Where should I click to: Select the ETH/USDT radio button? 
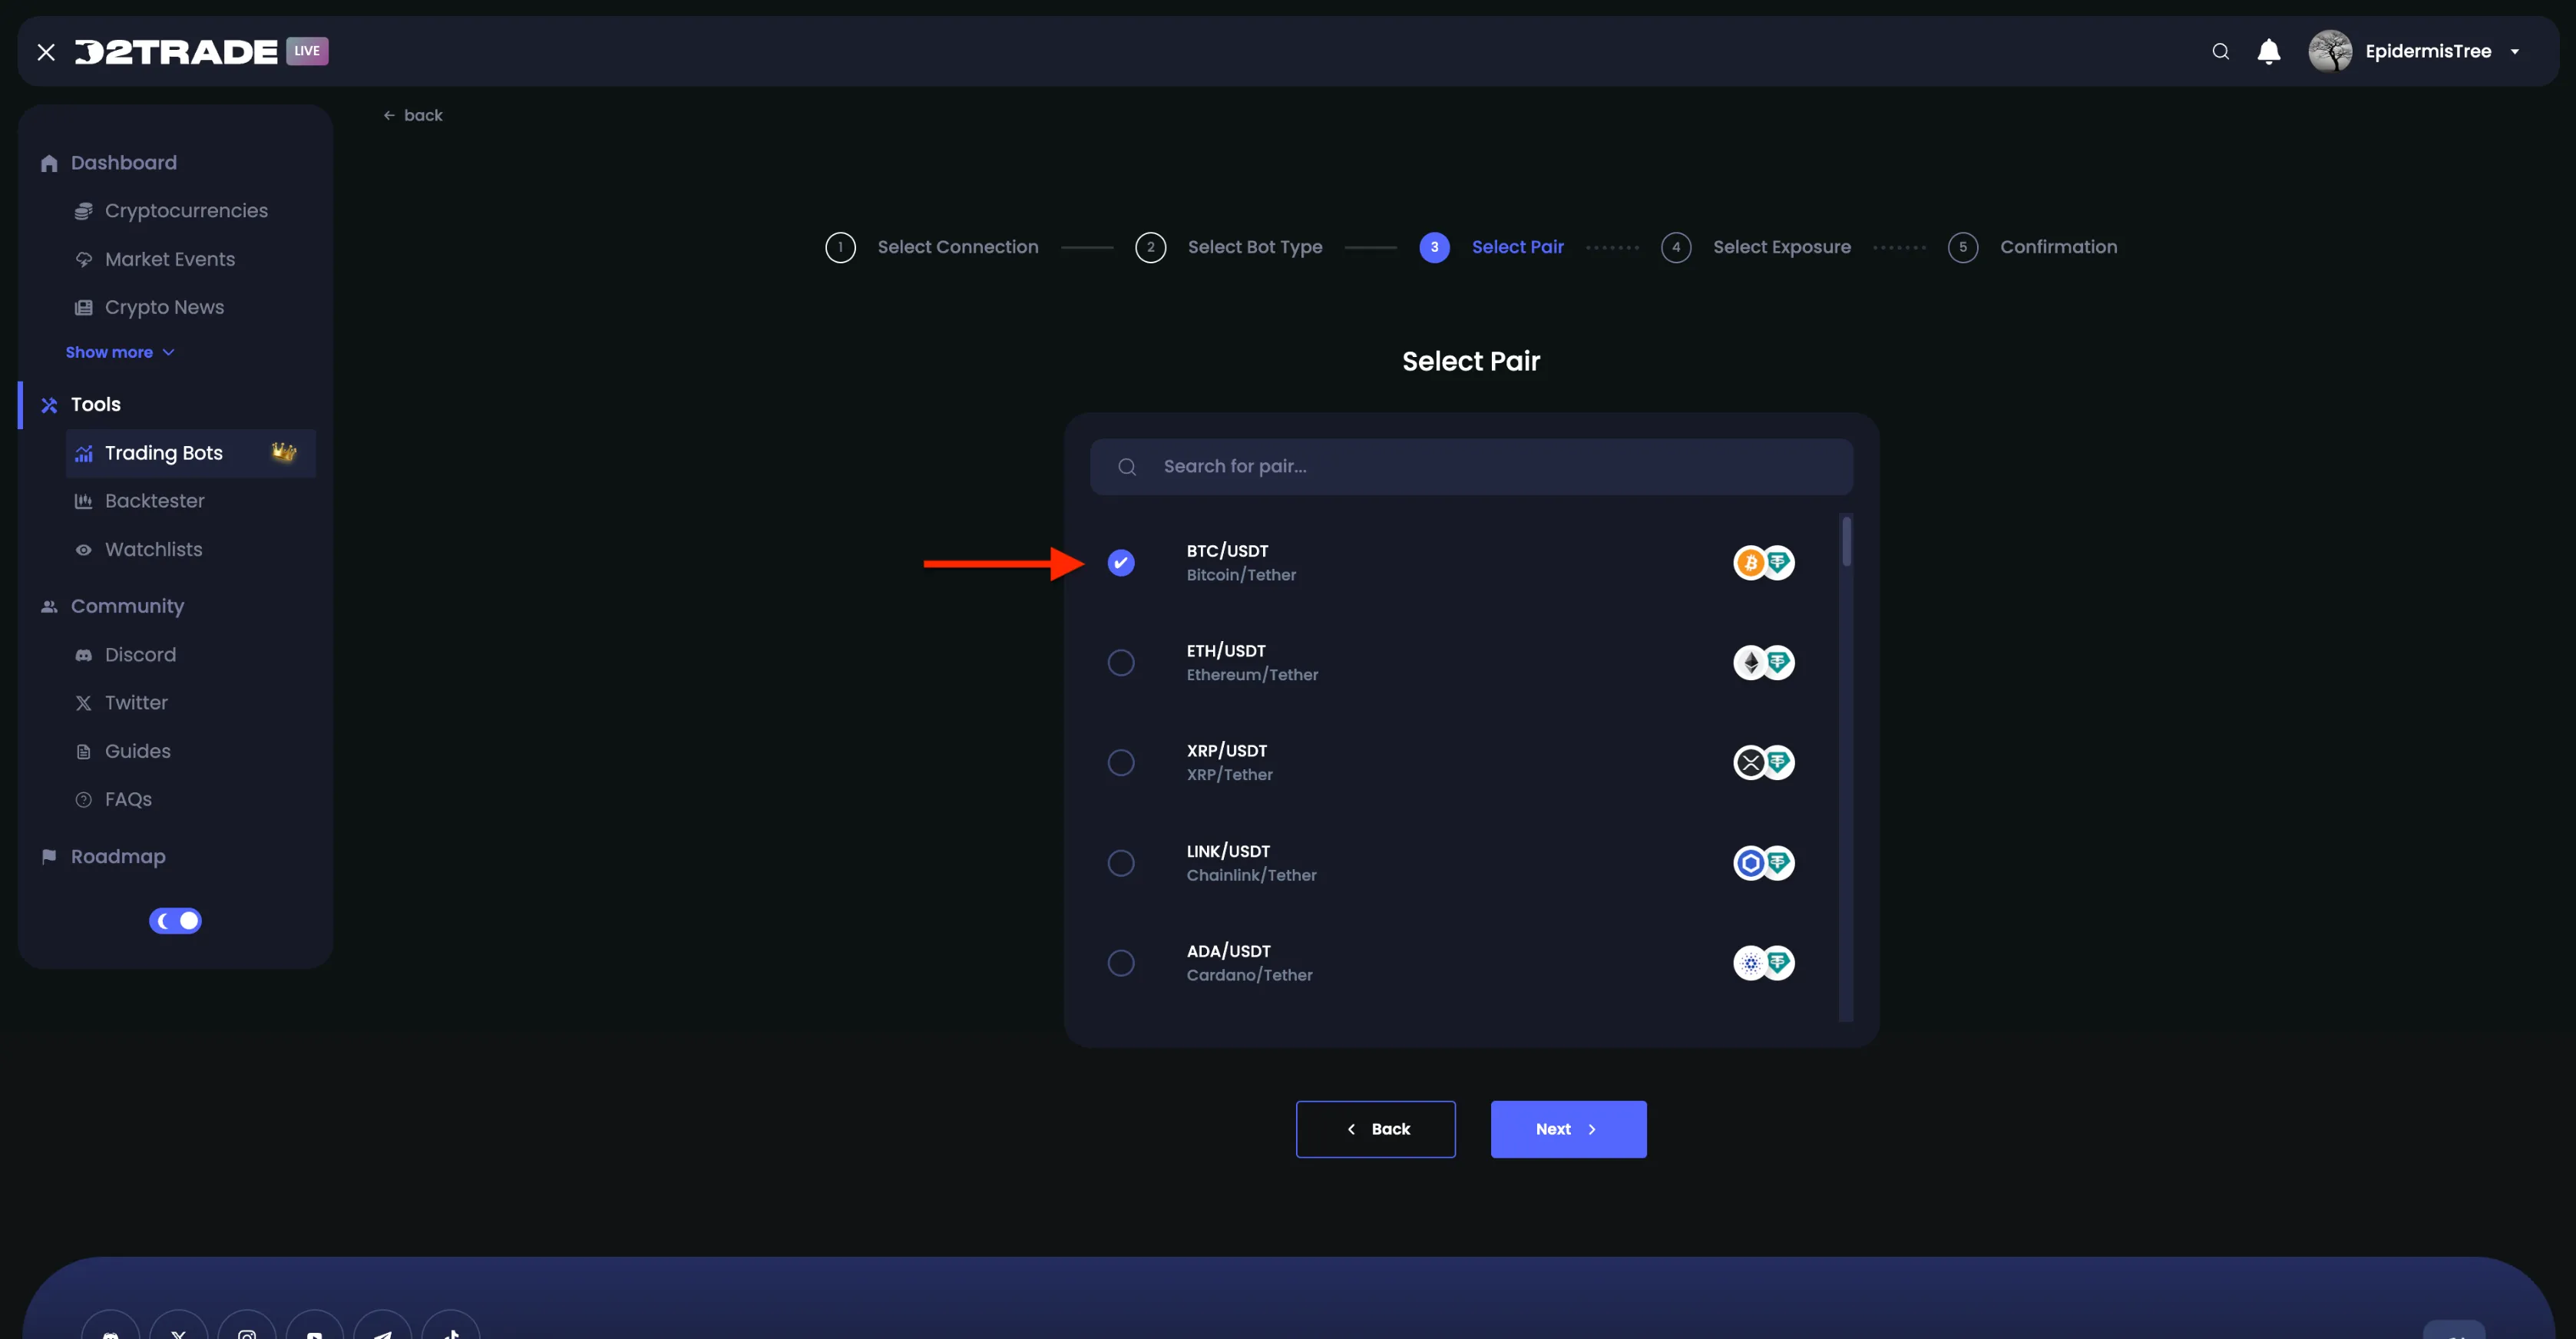coord(1120,663)
